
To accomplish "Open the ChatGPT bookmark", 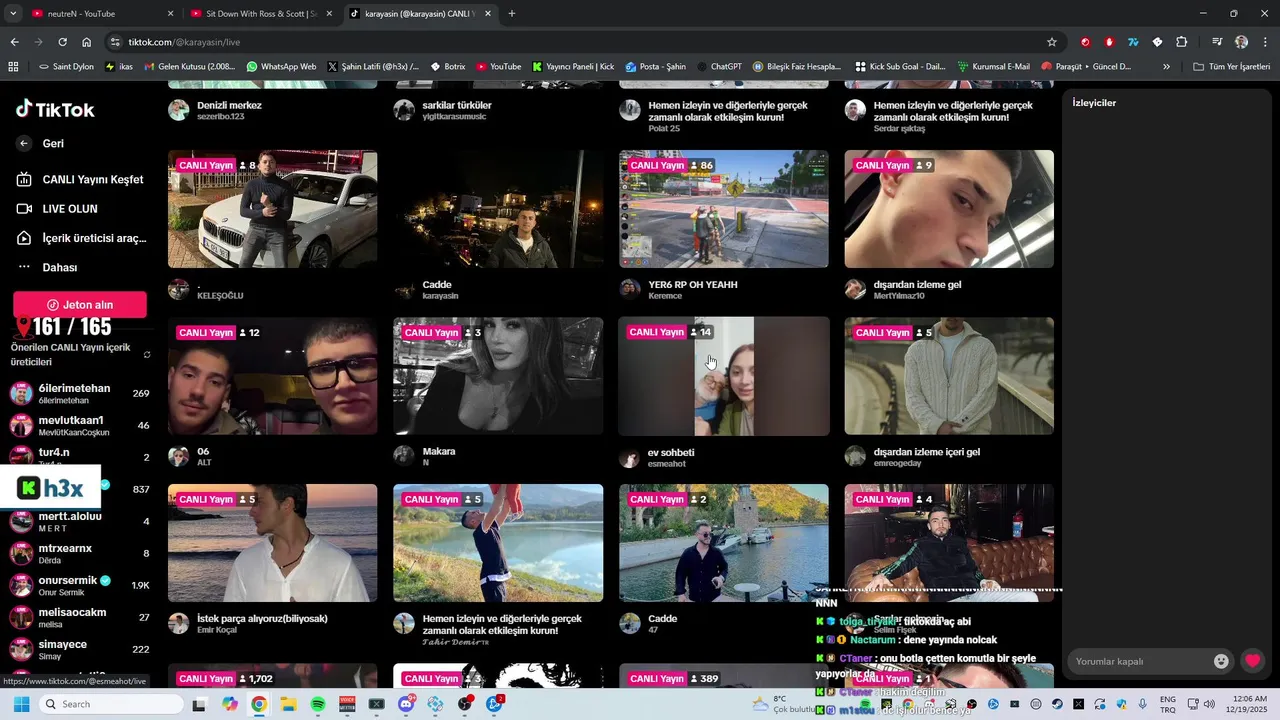I will click(x=718, y=67).
